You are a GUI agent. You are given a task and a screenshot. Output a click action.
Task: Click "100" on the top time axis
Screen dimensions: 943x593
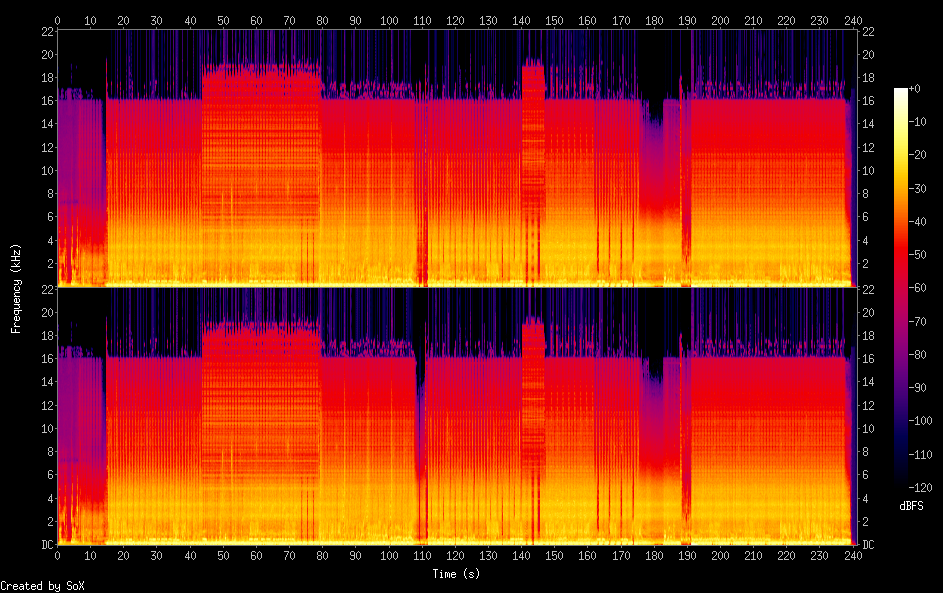point(389,20)
